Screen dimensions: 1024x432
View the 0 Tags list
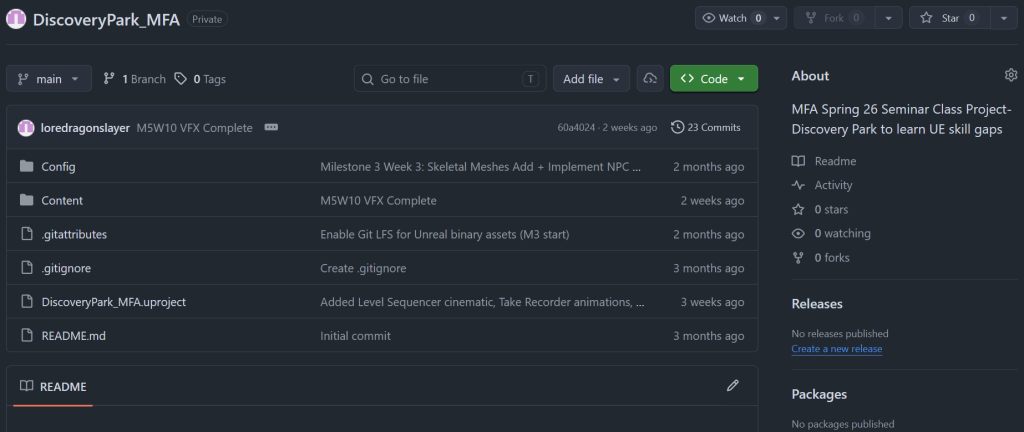coord(200,79)
